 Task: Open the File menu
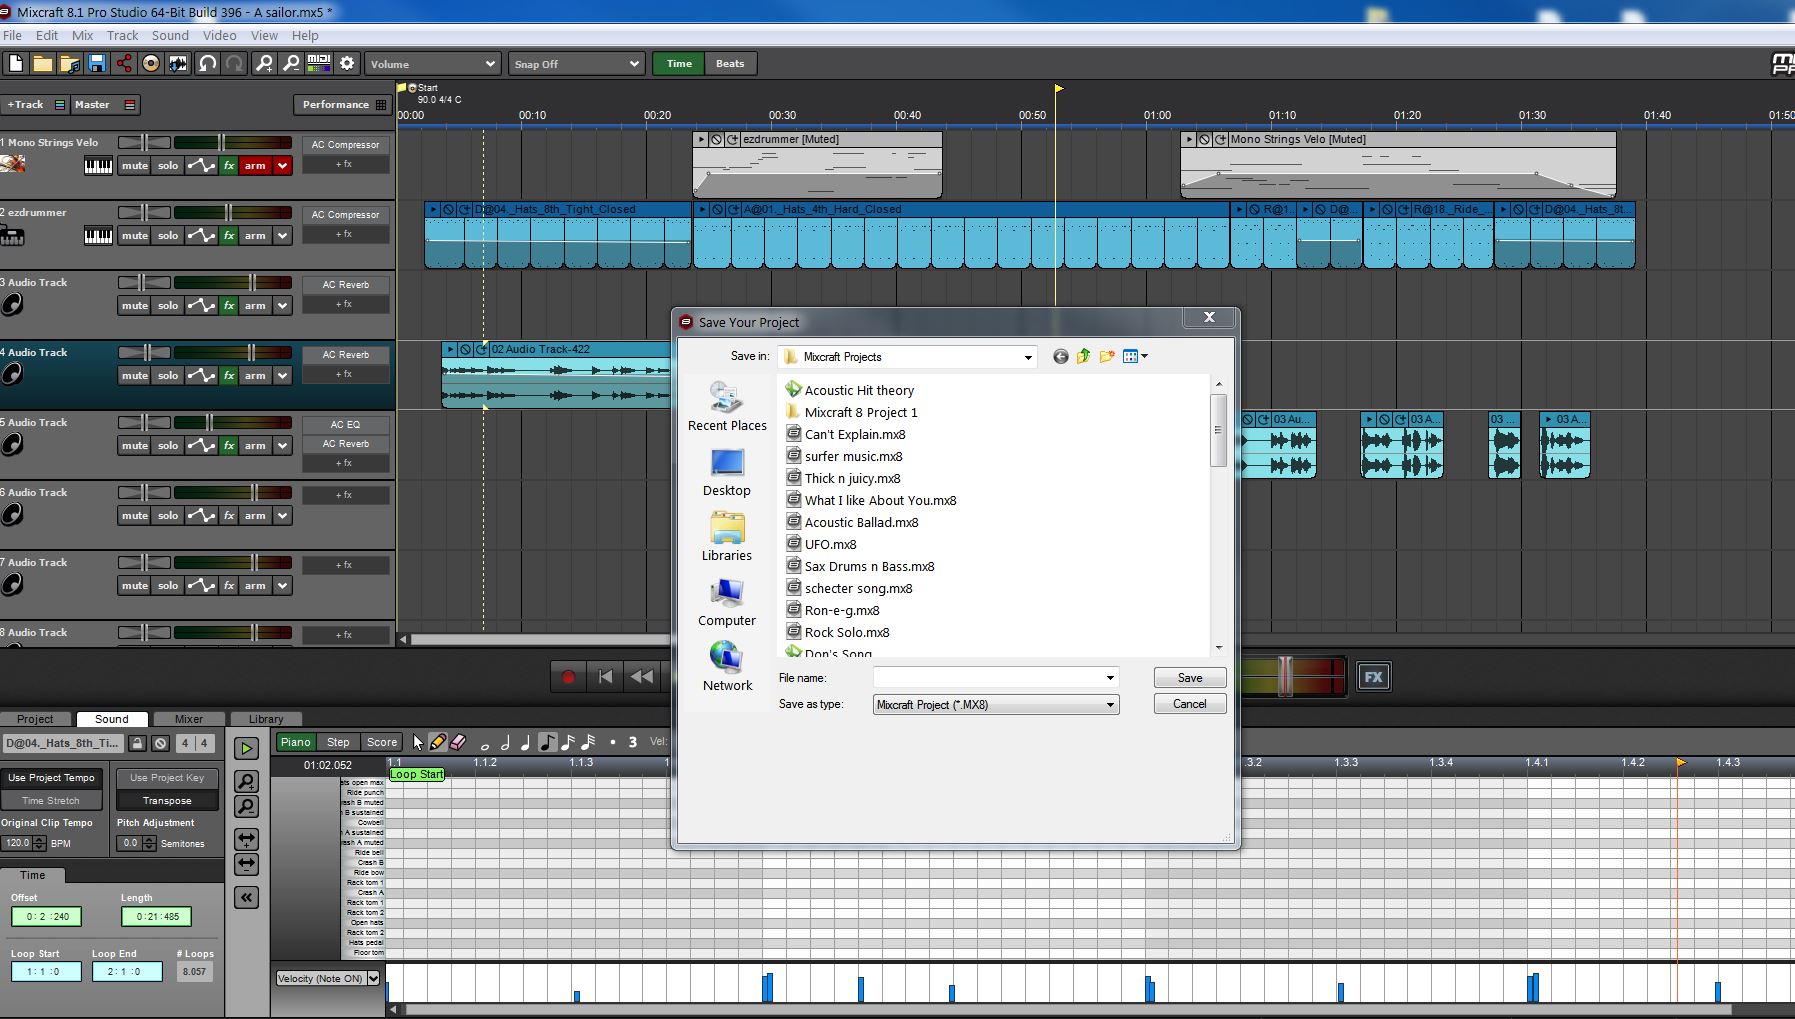click(x=12, y=35)
